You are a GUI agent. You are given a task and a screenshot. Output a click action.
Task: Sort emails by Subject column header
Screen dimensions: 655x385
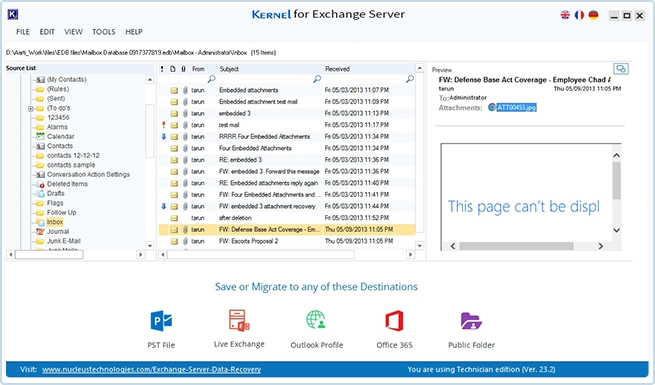point(229,69)
